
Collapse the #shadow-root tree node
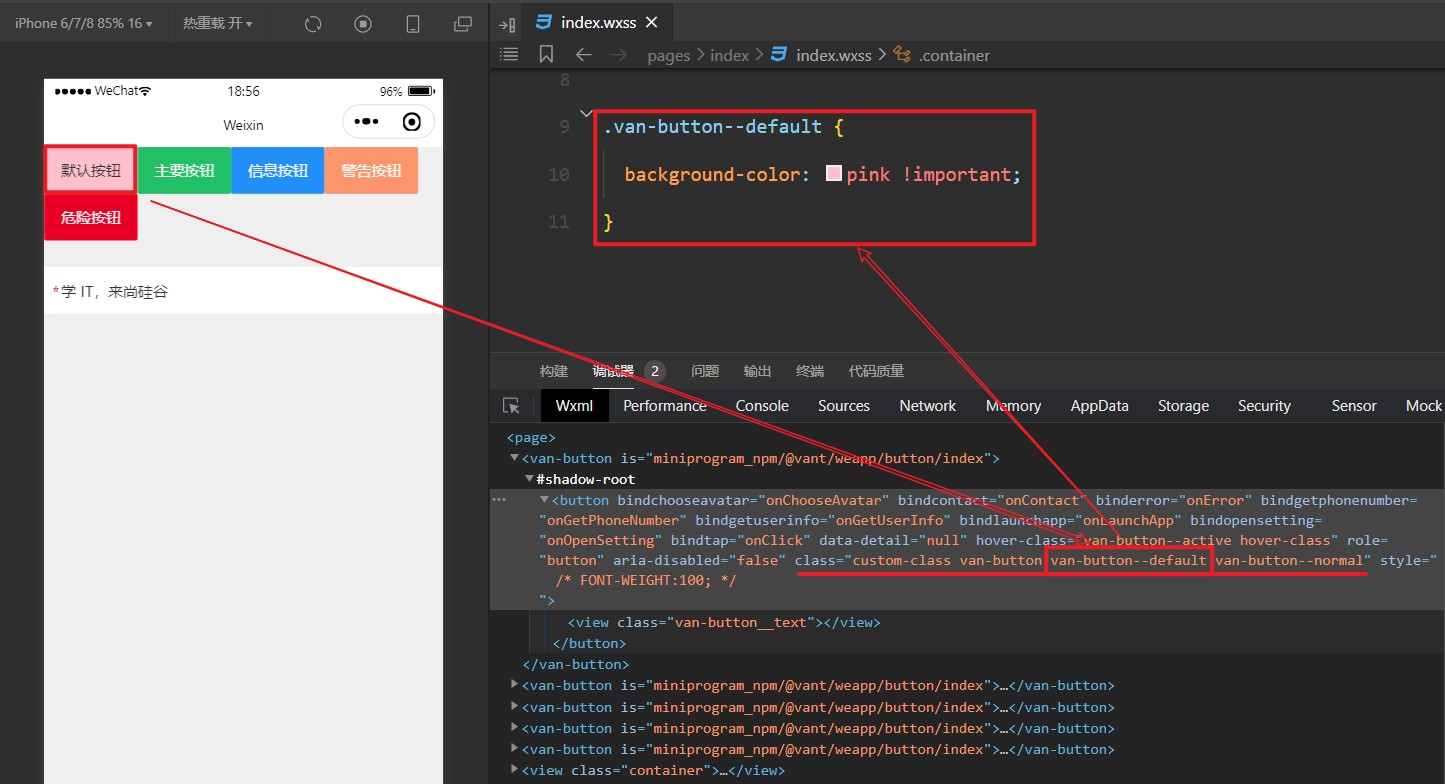[x=530, y=479]
